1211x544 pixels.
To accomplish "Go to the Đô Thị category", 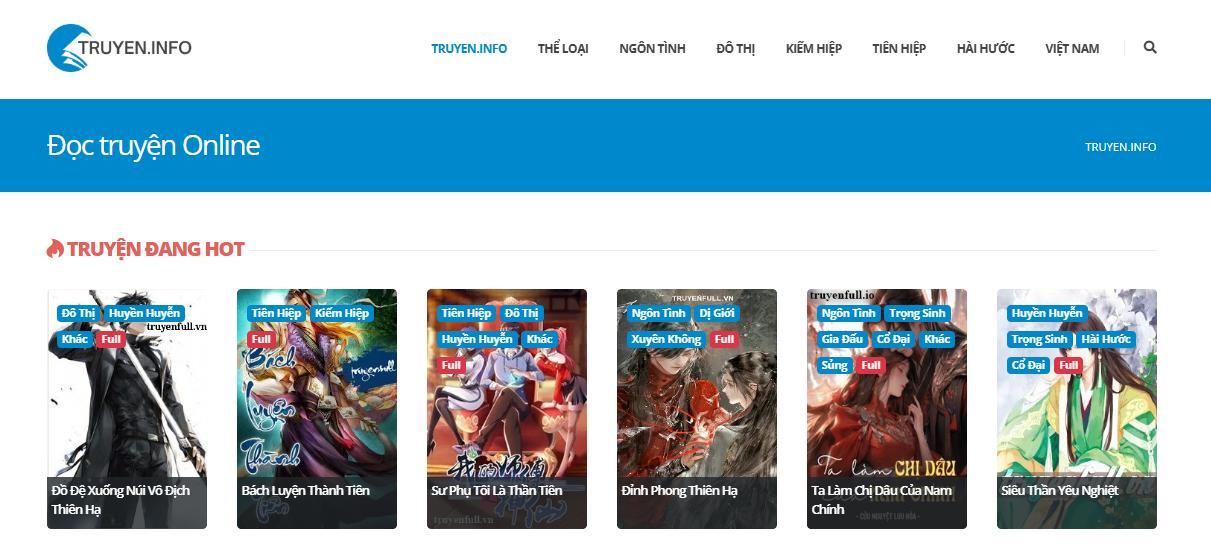I will (735, 48).
